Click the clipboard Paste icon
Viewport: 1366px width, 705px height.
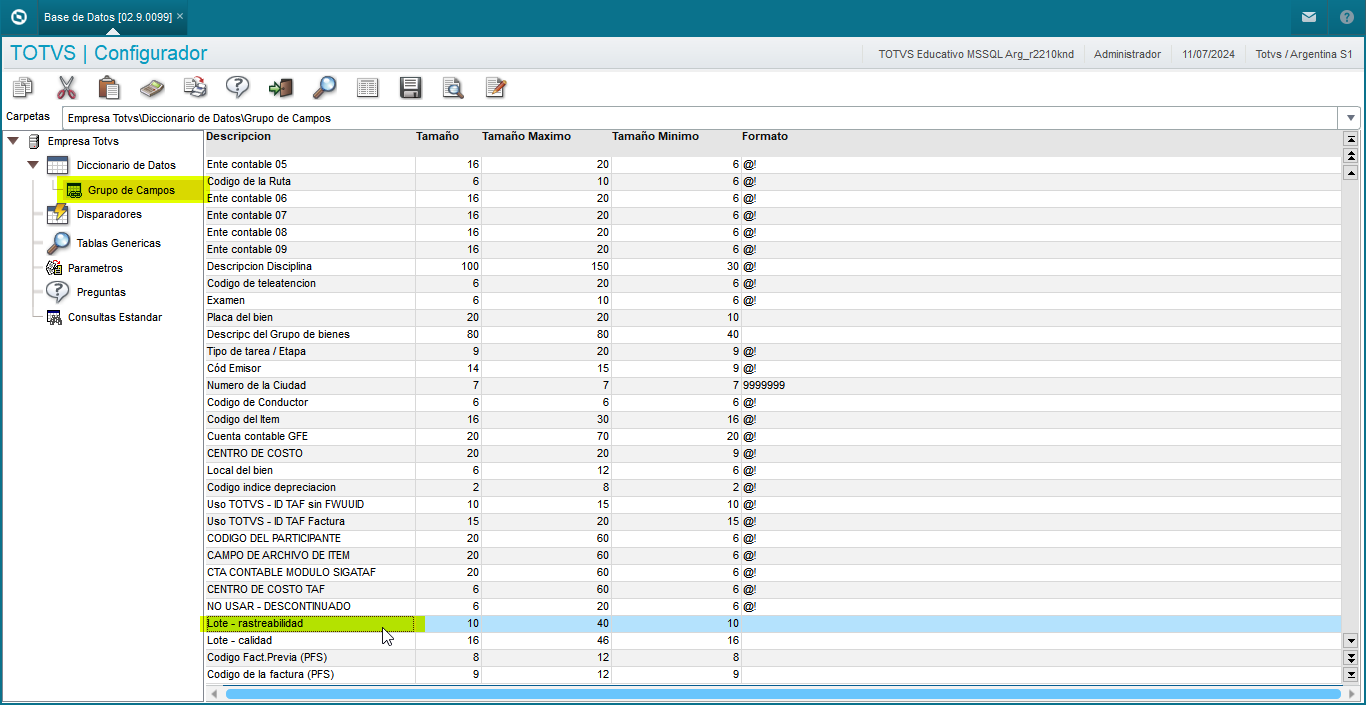tap(109, 88)
